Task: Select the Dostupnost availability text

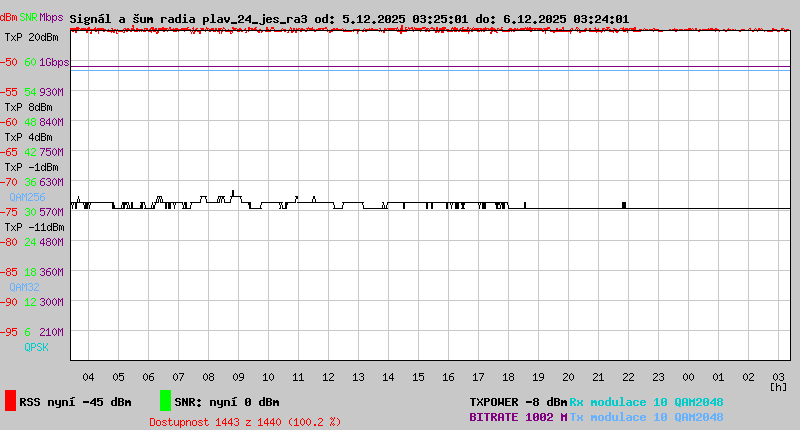Action: [244, 422]
